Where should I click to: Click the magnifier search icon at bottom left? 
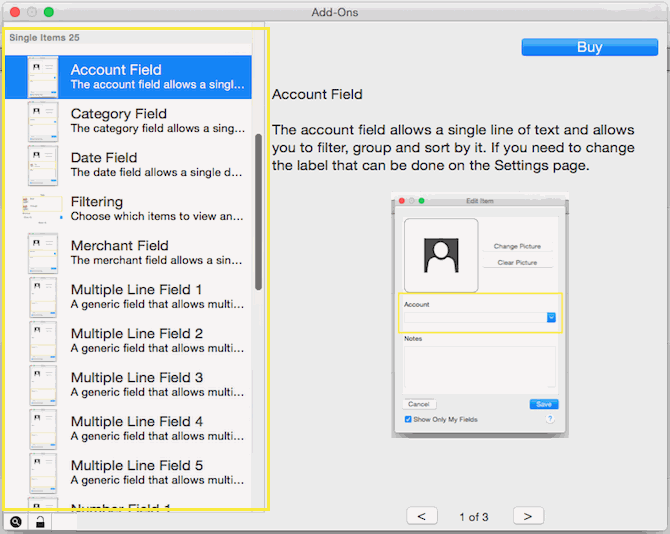tap(16, 522)
